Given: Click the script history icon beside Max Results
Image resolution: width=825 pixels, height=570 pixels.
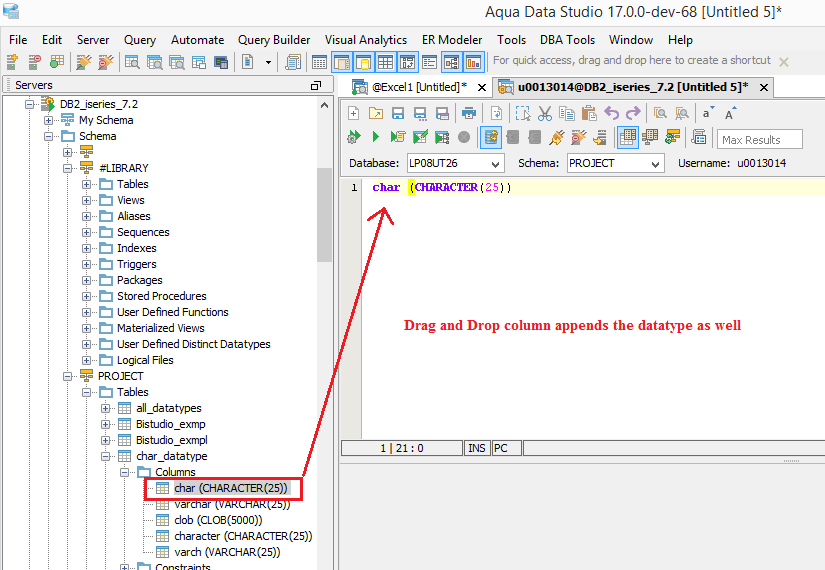Looking at the screenshot, I should point(698,137).
